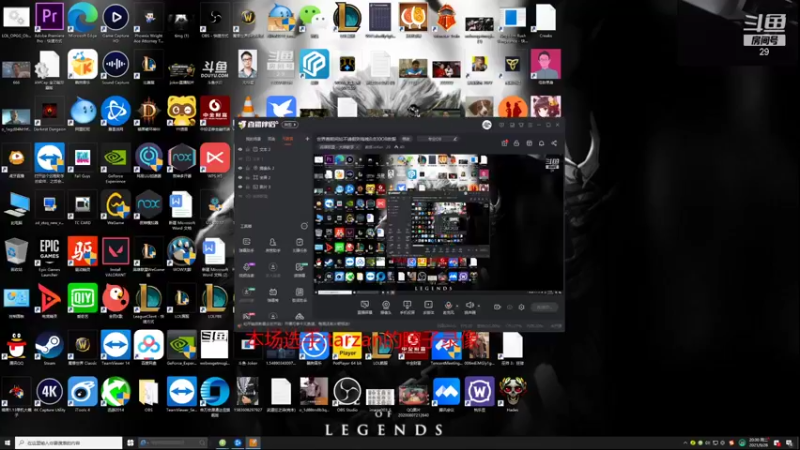Select the 全屏 2 source row
Viewport: 800px width, 450px height.
[274, 177]
